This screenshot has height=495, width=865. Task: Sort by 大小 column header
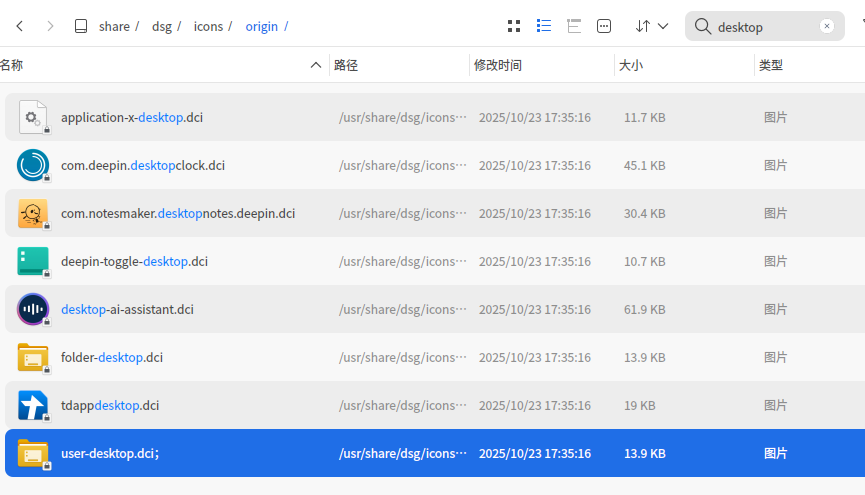pos(631,65)
